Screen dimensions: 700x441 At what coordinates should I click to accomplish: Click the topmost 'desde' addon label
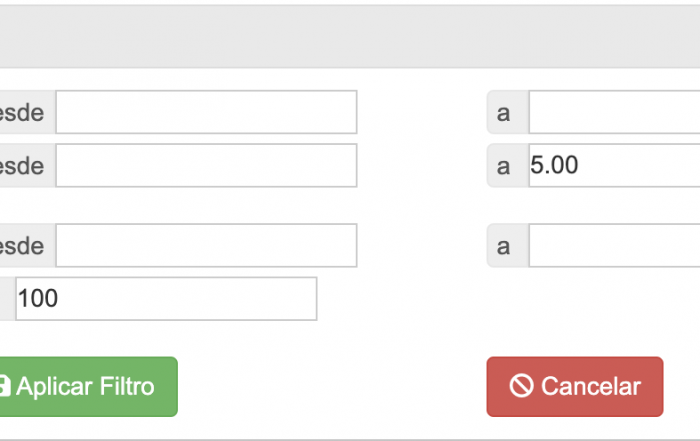(28, 112)
